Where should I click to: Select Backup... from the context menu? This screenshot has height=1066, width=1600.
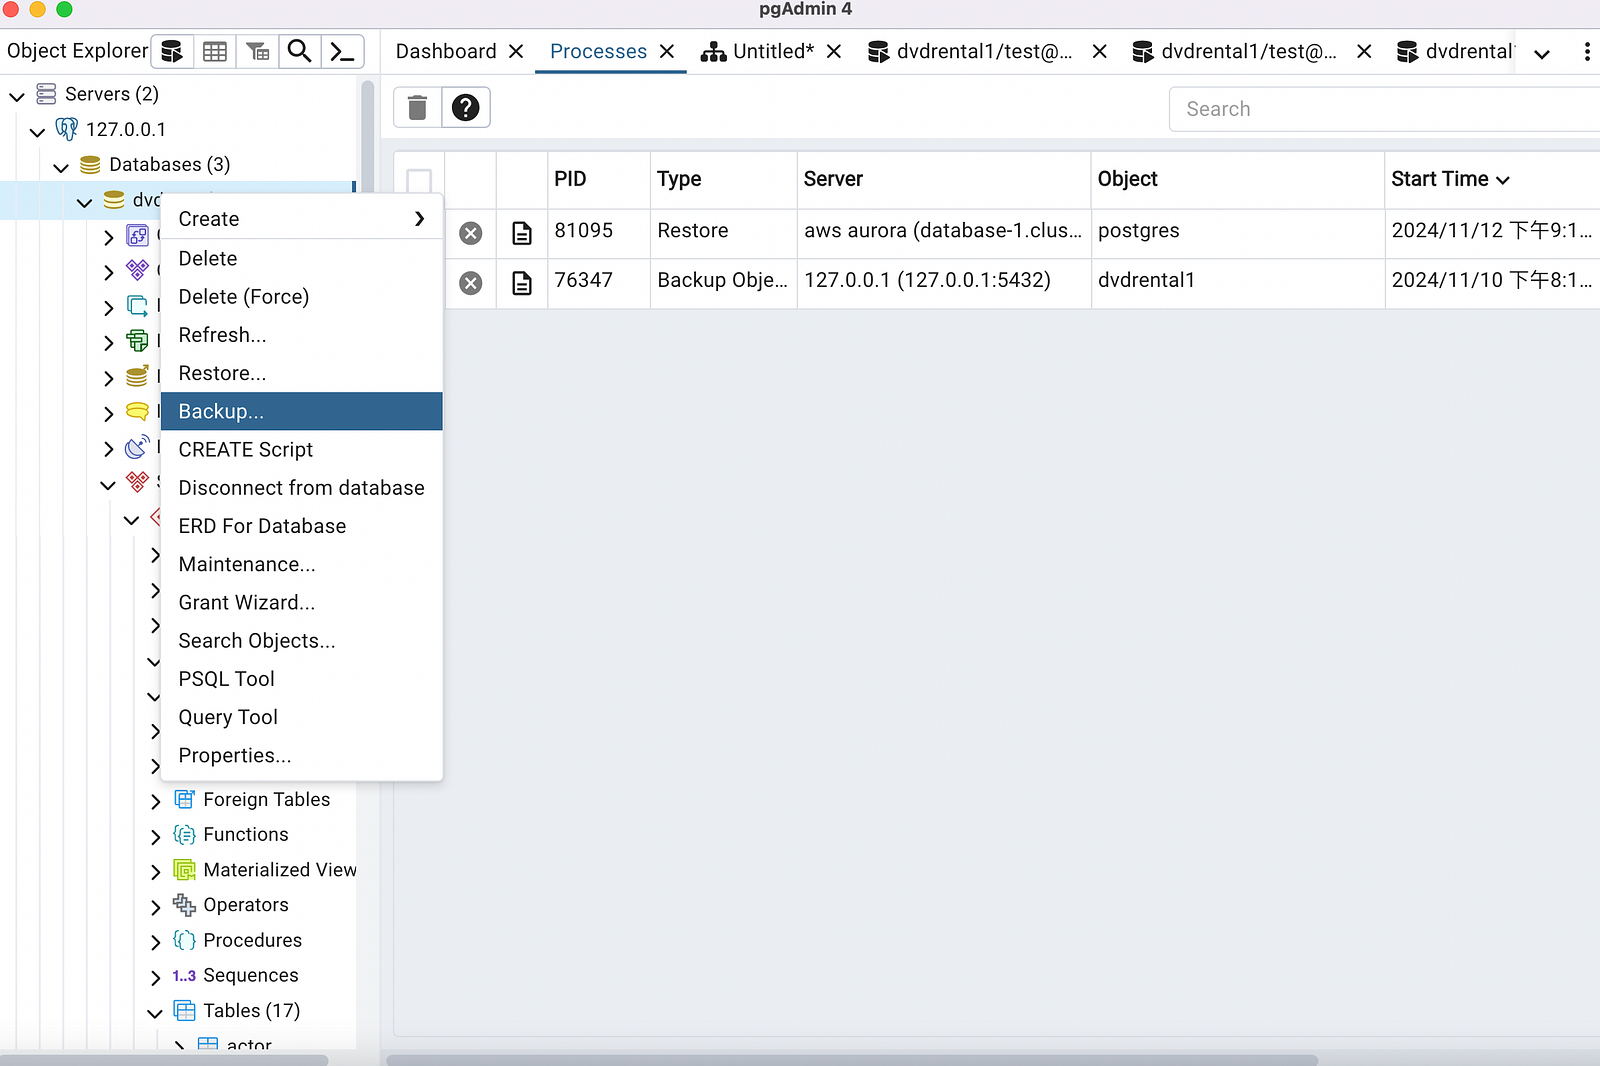[301, 411]
